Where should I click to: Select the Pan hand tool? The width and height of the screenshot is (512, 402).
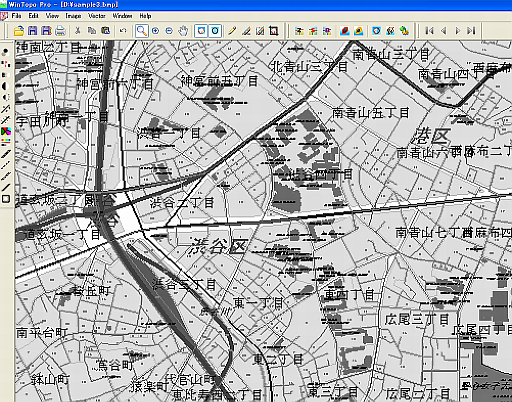tap(183, 31)
